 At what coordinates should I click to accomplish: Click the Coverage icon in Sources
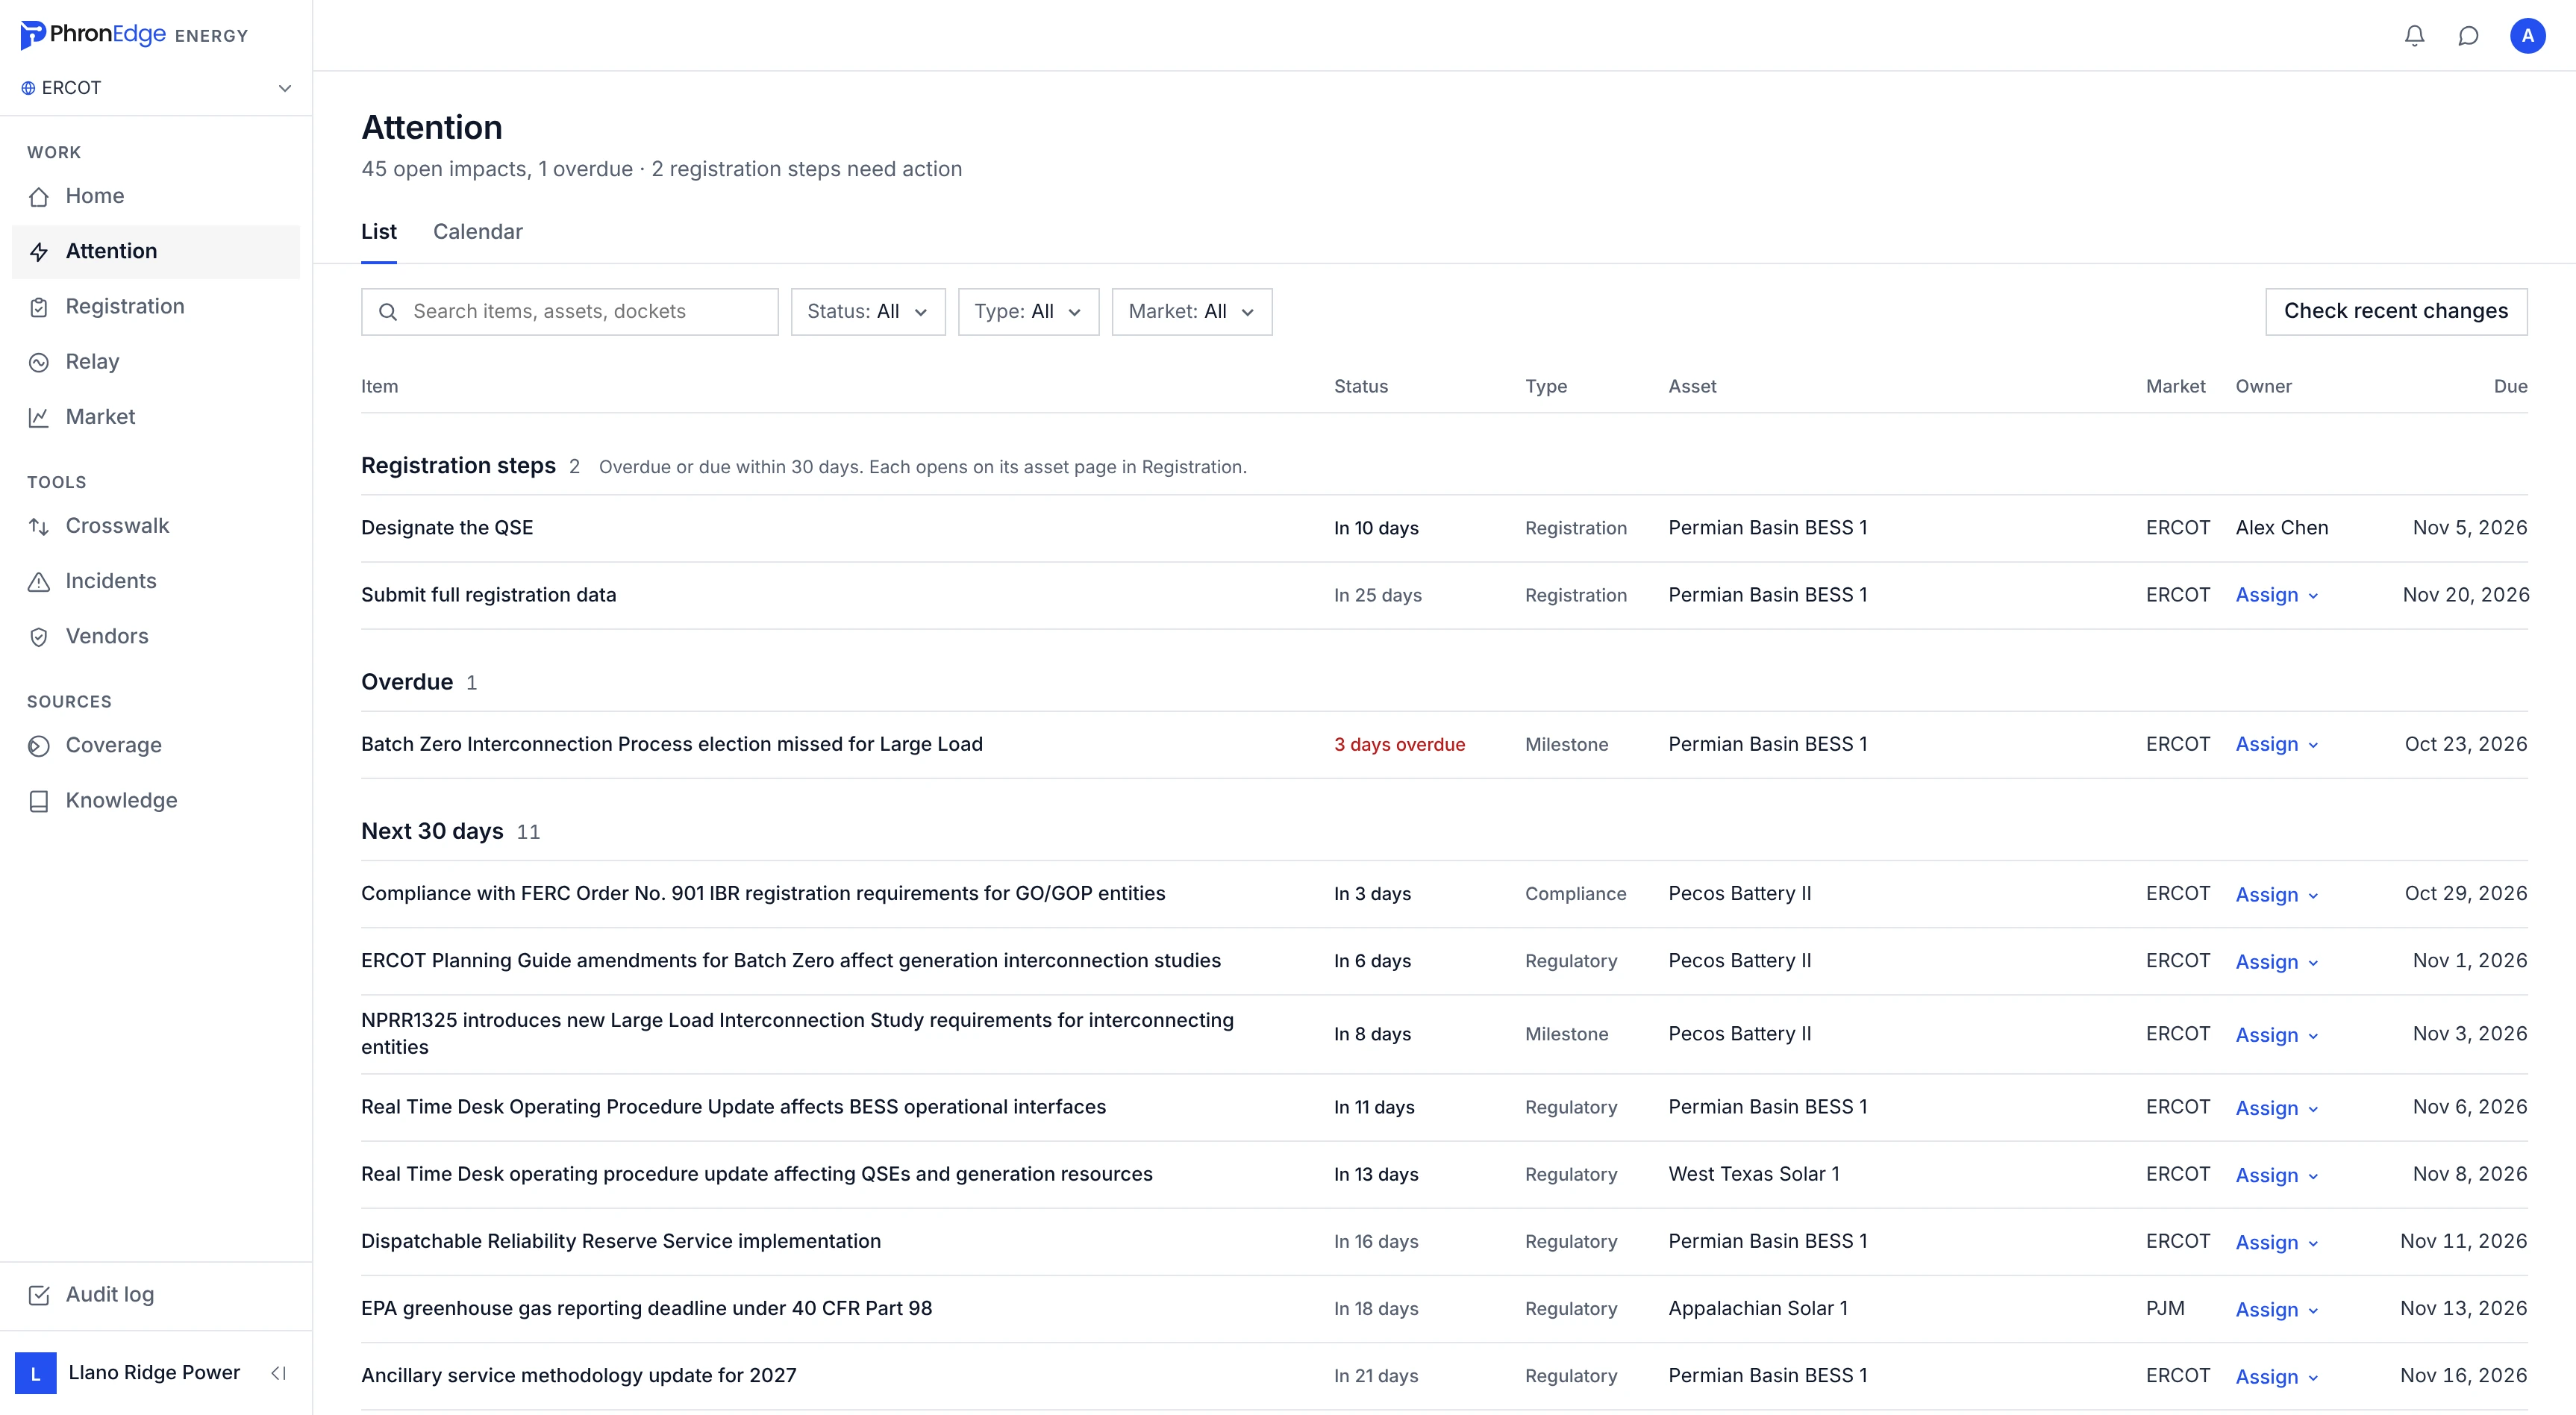tap(39, 746)
